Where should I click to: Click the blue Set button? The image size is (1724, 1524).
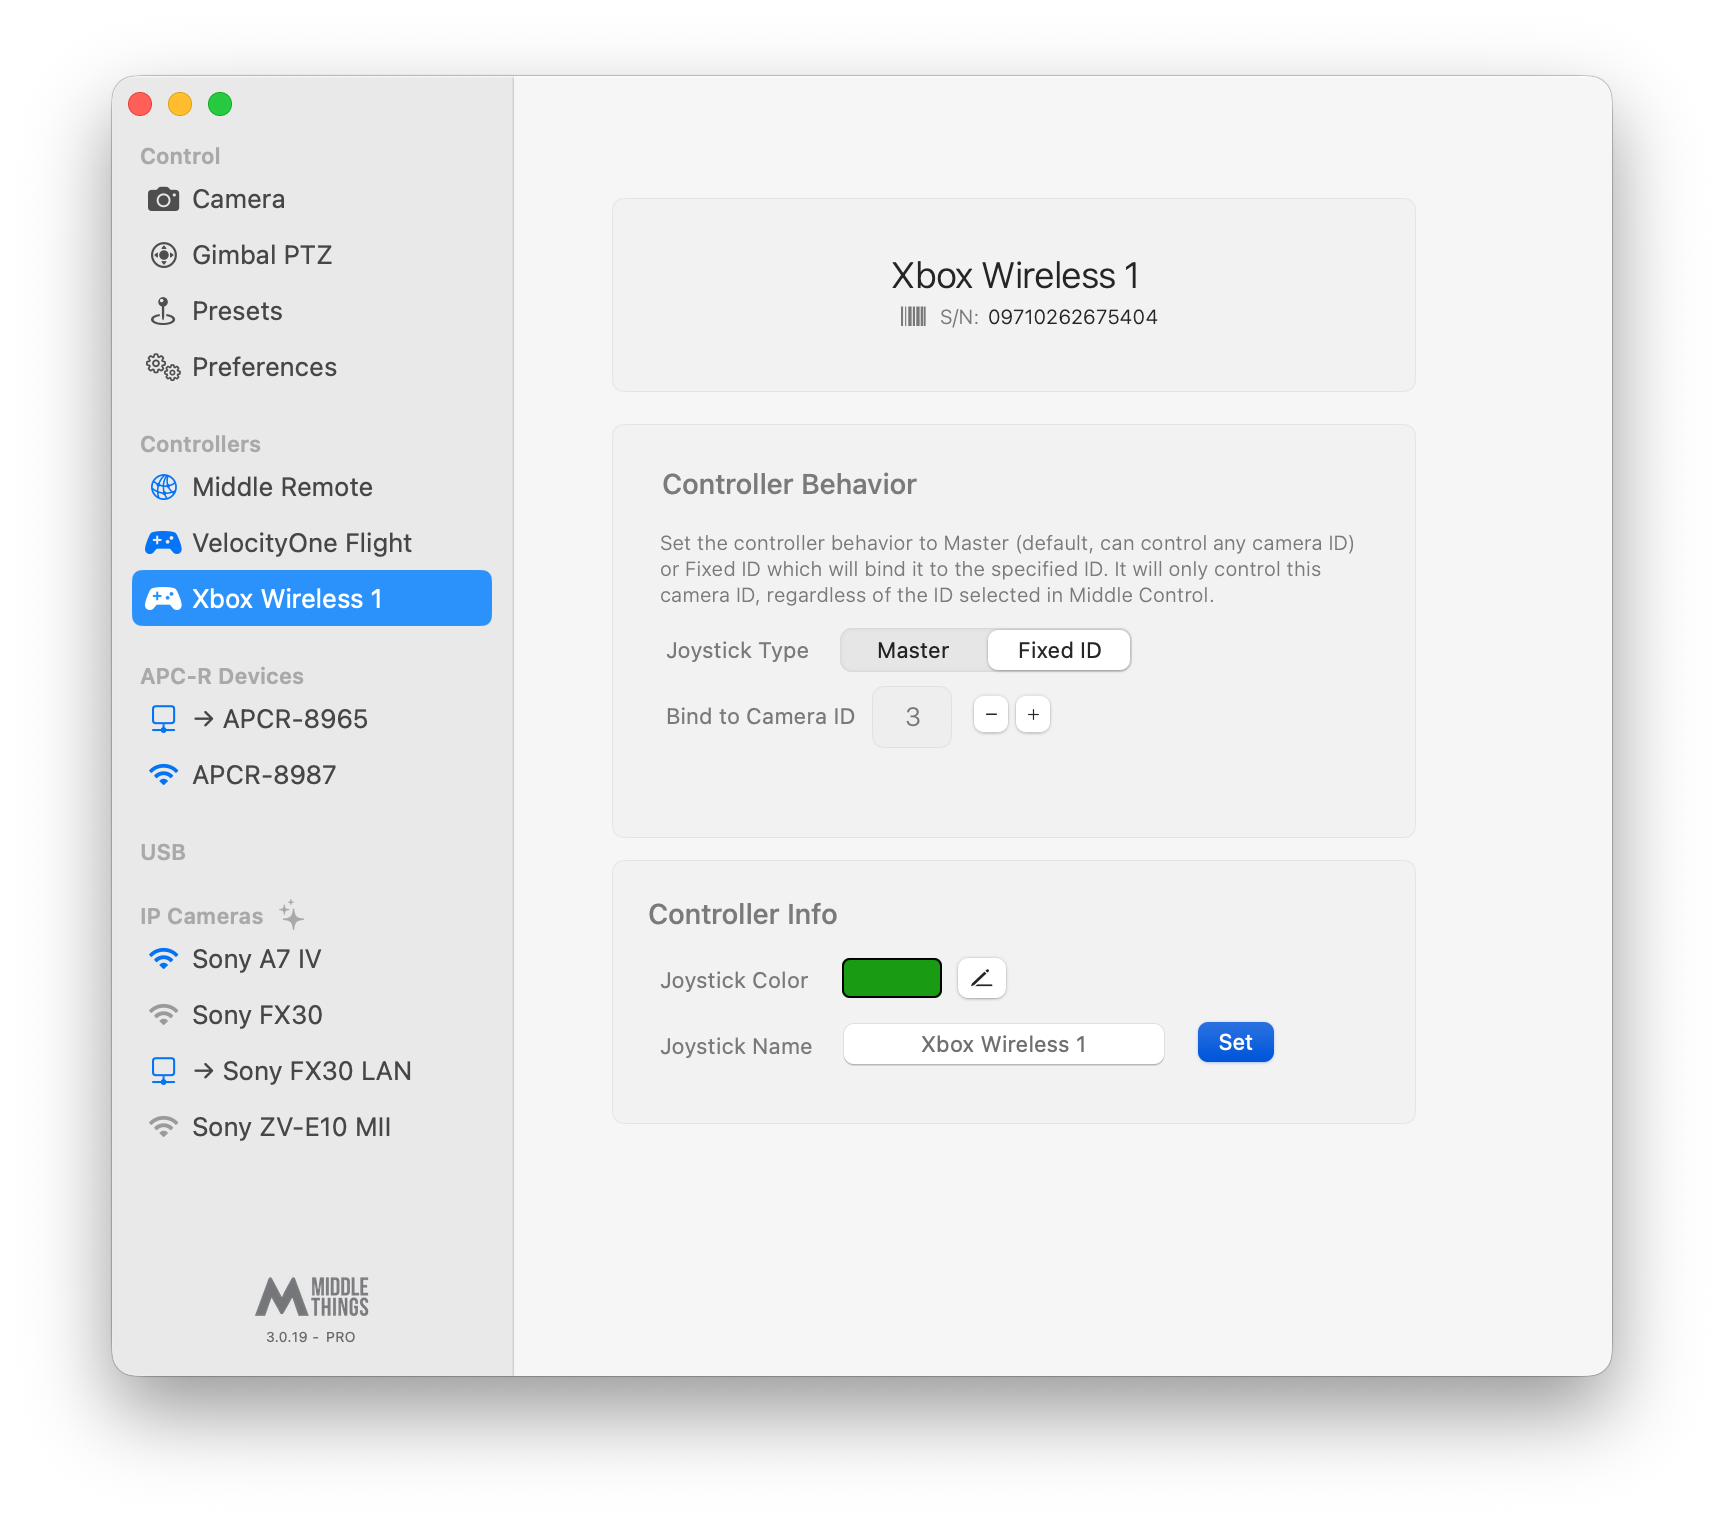tap(1235, 1042)
